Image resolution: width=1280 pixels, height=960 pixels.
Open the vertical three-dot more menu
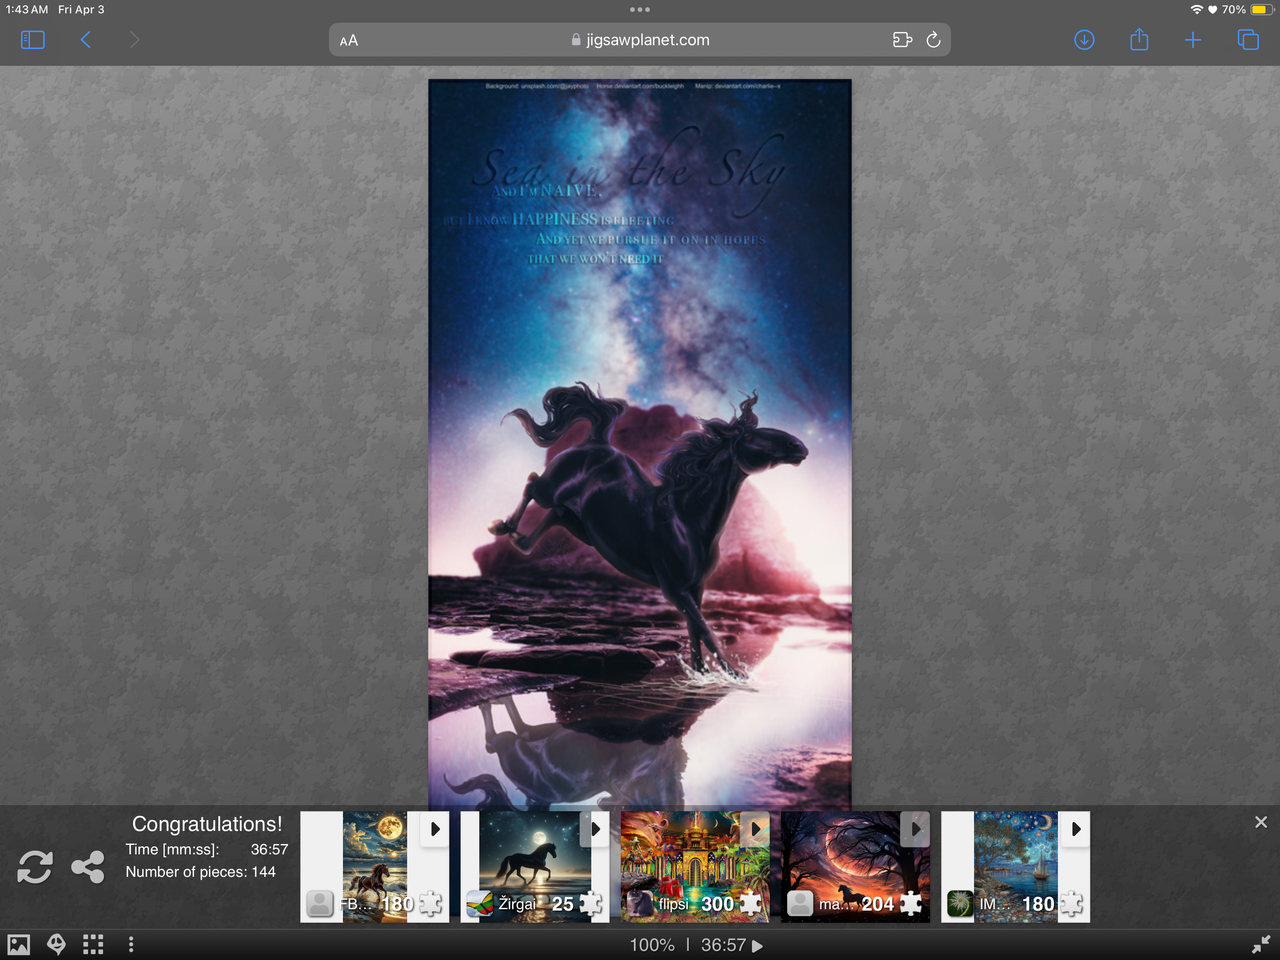131,945
